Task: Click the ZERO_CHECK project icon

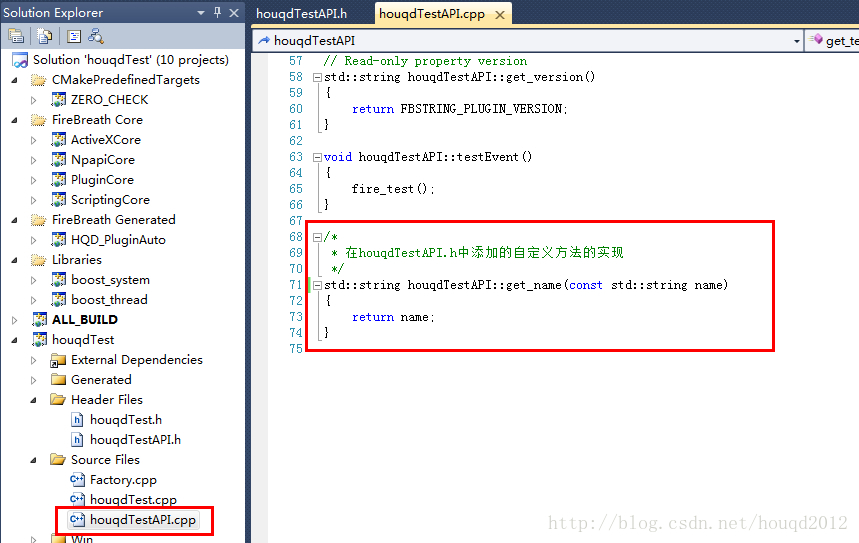Action: click(x=59, y=100)
